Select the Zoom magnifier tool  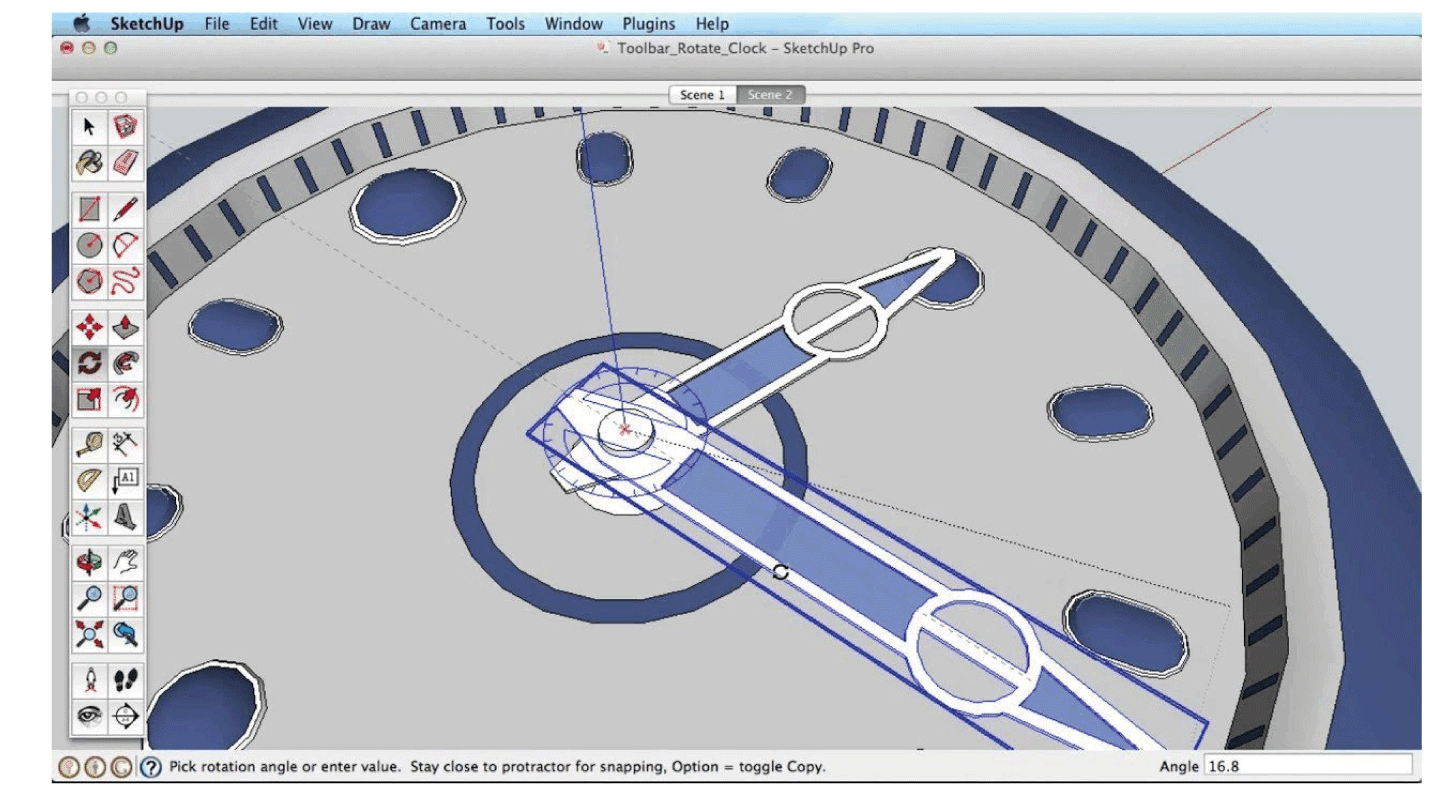pos(90,599)
